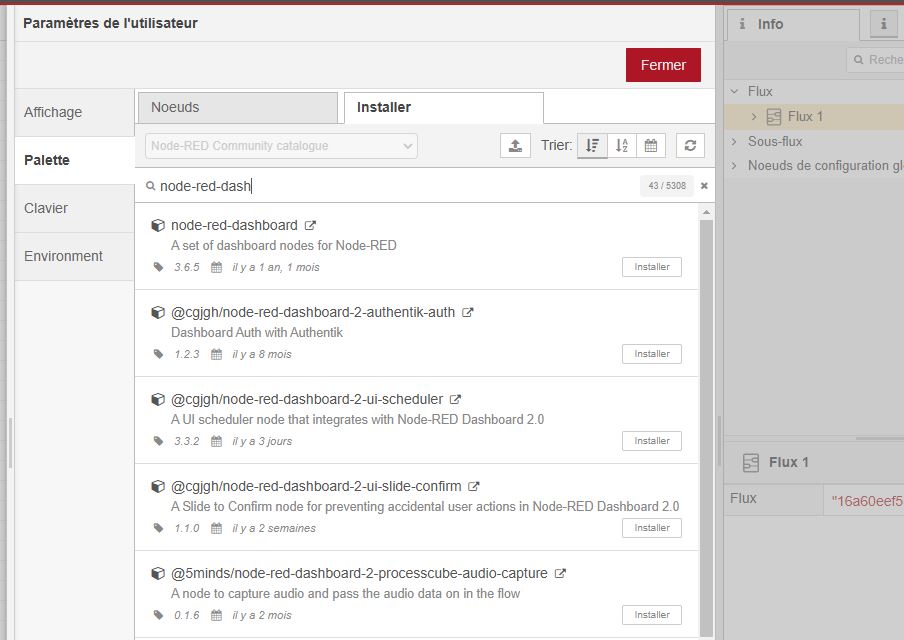Collapse the Flux section in Info sidebar
The image size is (904, 640).
[x=734, y=91]
